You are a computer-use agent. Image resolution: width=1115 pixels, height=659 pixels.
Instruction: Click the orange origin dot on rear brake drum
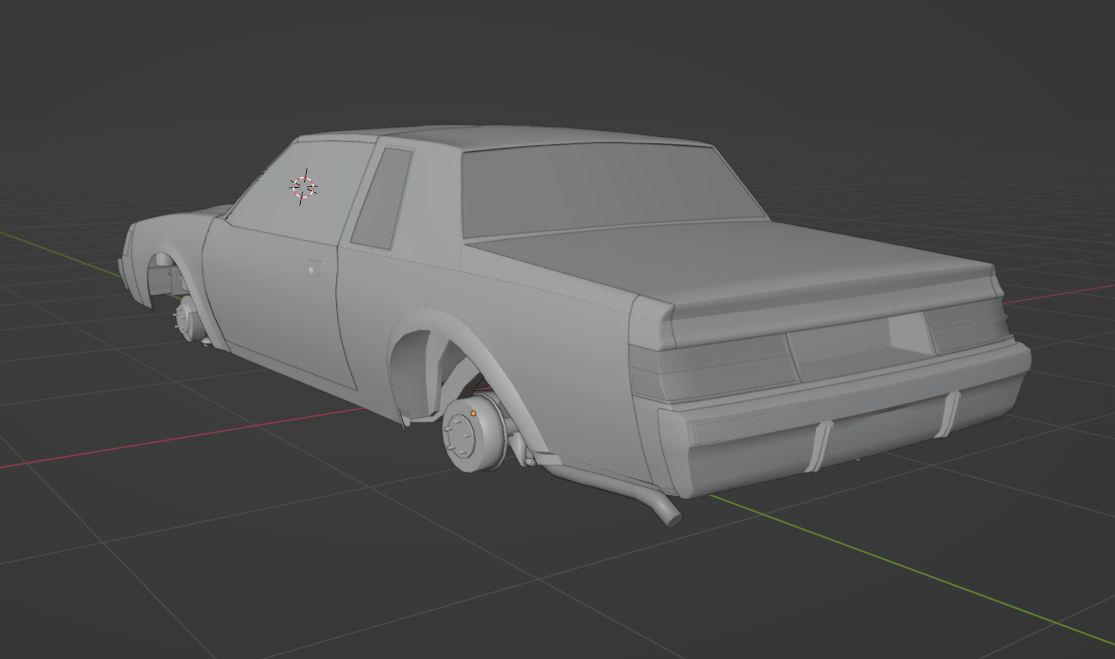(x=473, y=413)
